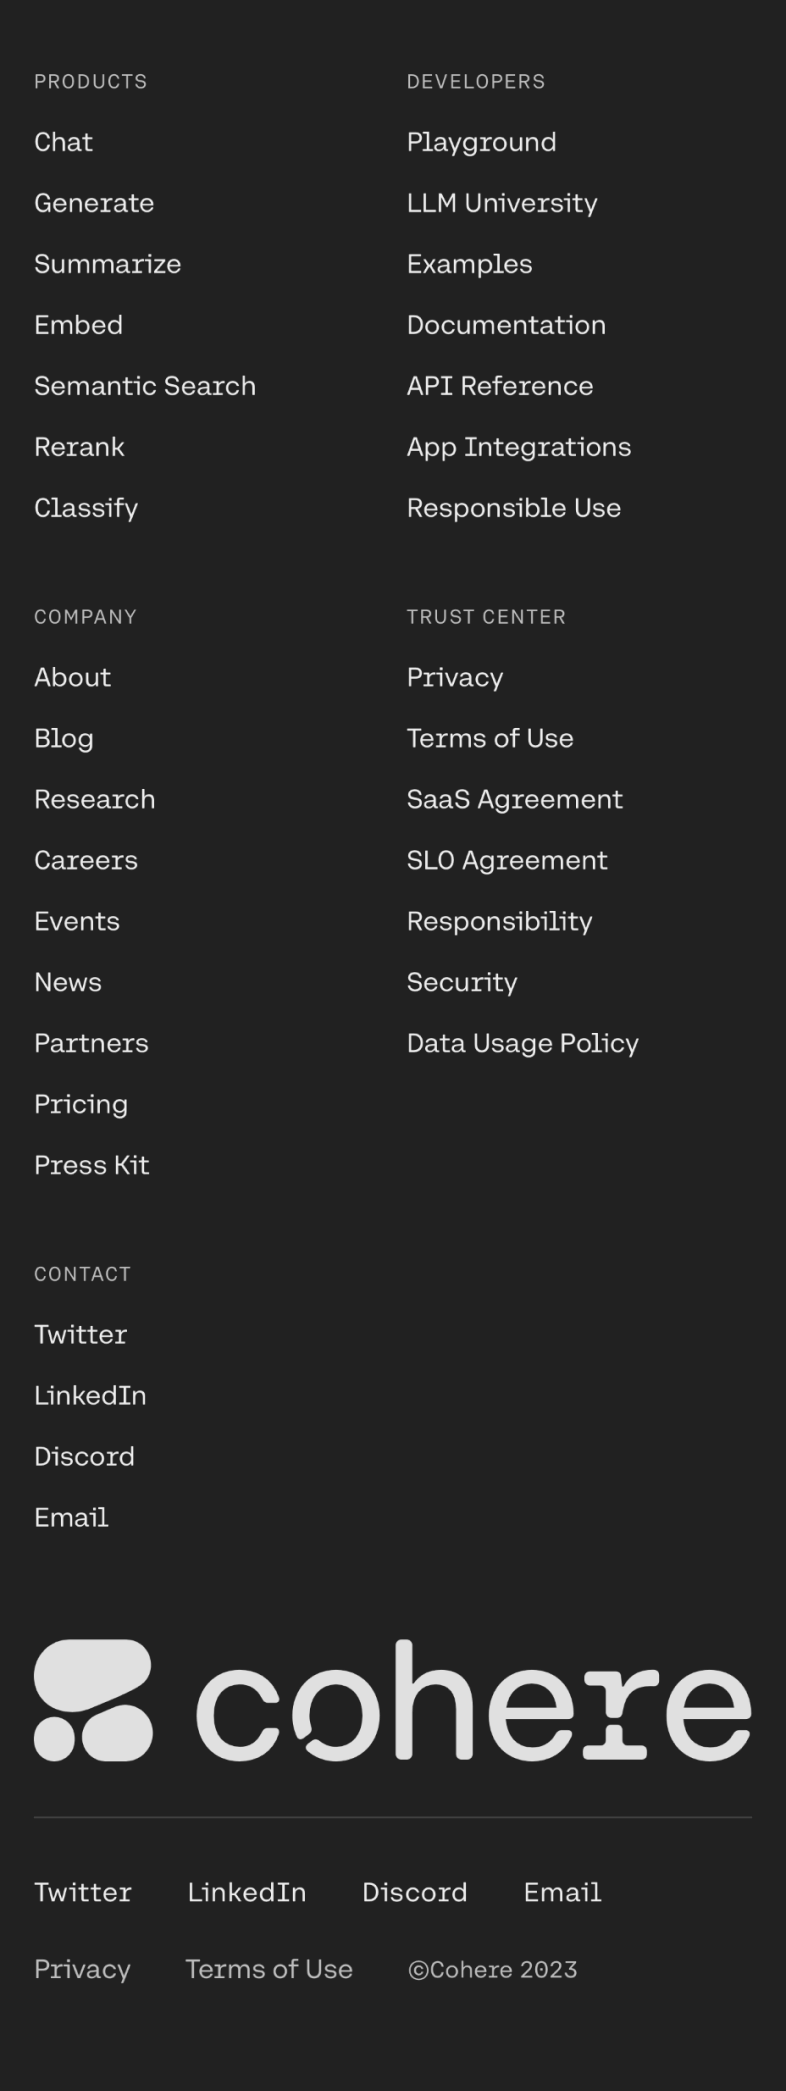
Task: Open LLM University
Action: point(502,203)
